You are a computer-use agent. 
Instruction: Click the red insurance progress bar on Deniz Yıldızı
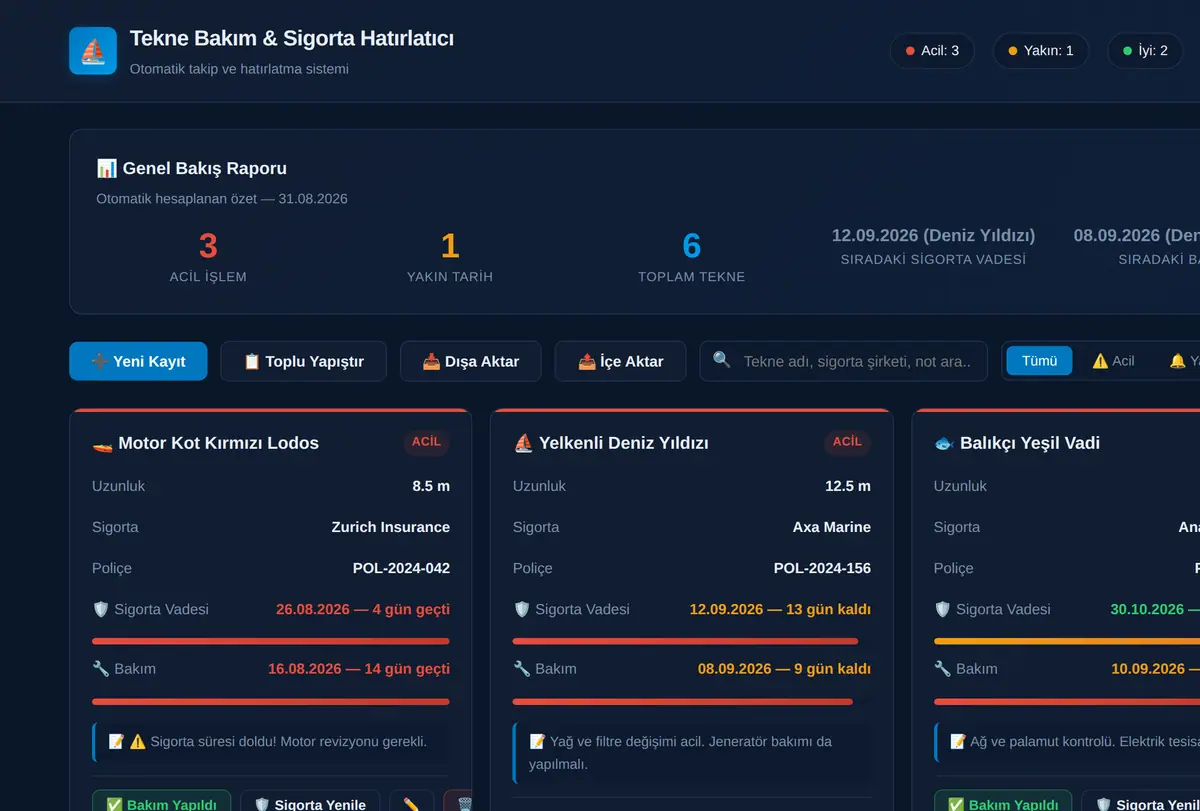point(685,641)
